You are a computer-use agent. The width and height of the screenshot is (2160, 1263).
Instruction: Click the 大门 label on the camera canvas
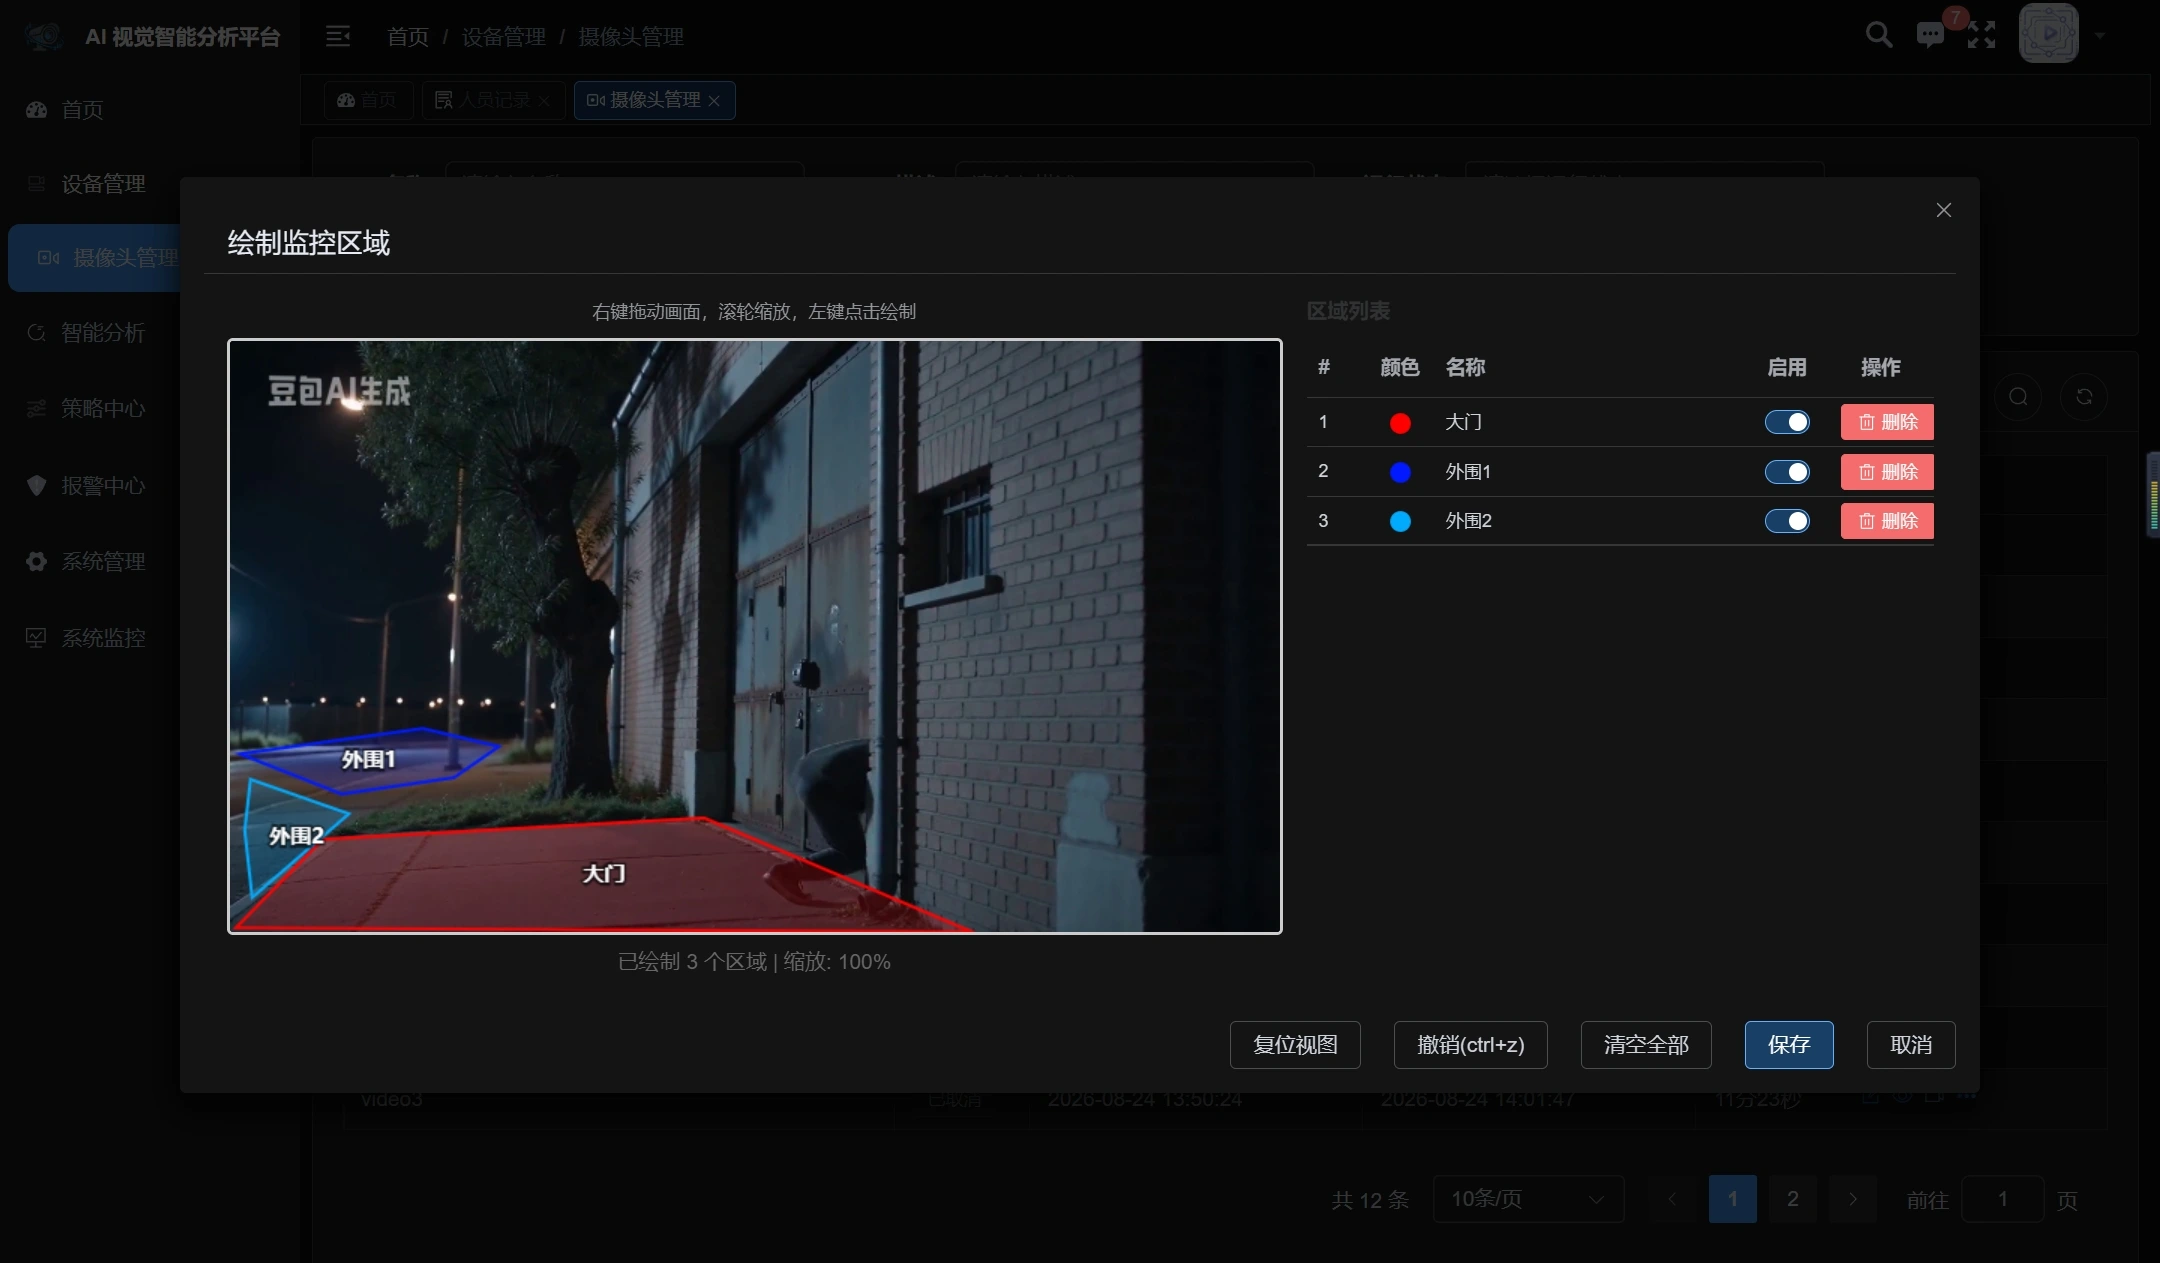coord(604,874)
